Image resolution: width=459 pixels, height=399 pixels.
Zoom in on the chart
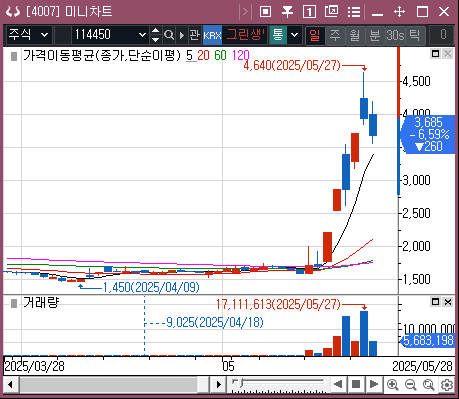coord(393,385)
